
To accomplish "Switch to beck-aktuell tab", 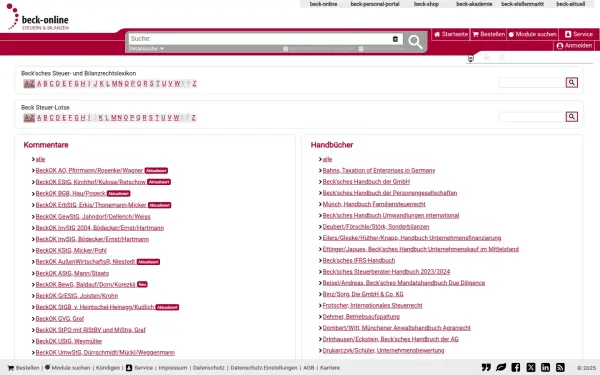I will [x=571, y=4].
